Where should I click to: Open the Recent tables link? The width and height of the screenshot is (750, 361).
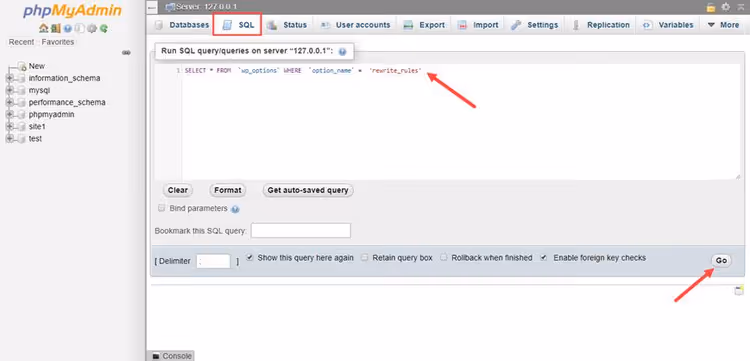(22, 42)
